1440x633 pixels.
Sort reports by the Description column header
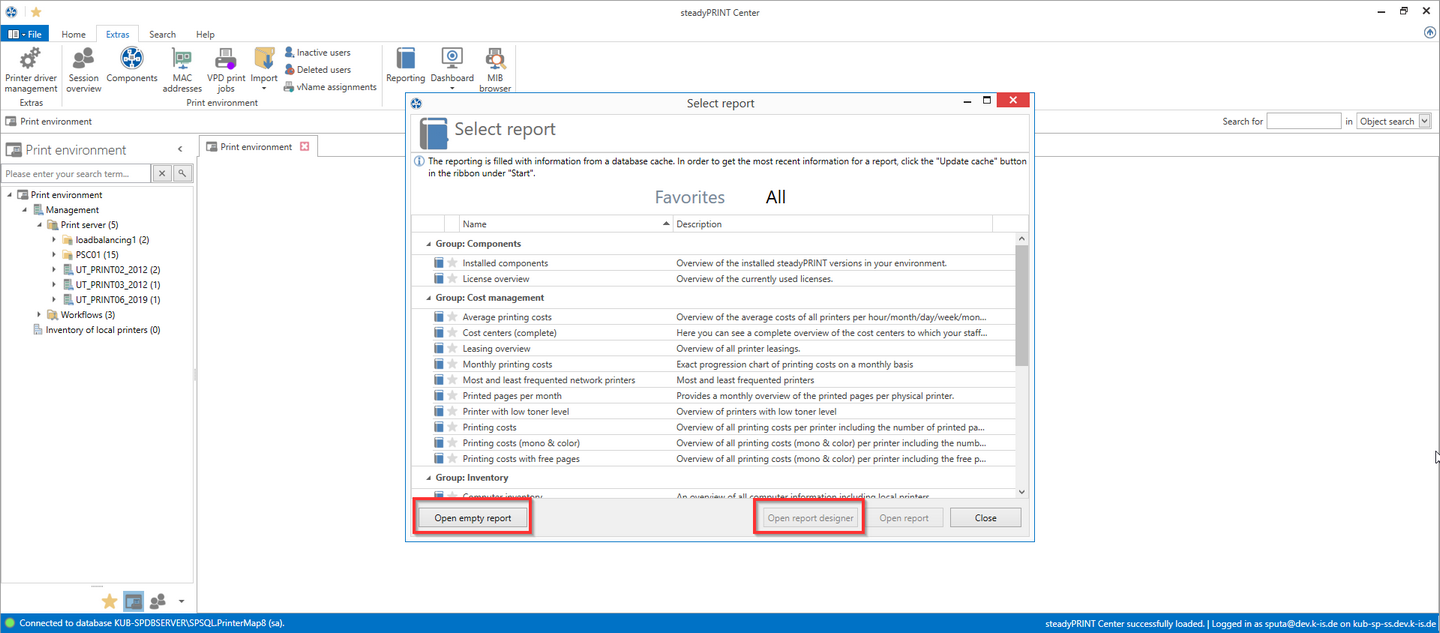tap(833, 224)
